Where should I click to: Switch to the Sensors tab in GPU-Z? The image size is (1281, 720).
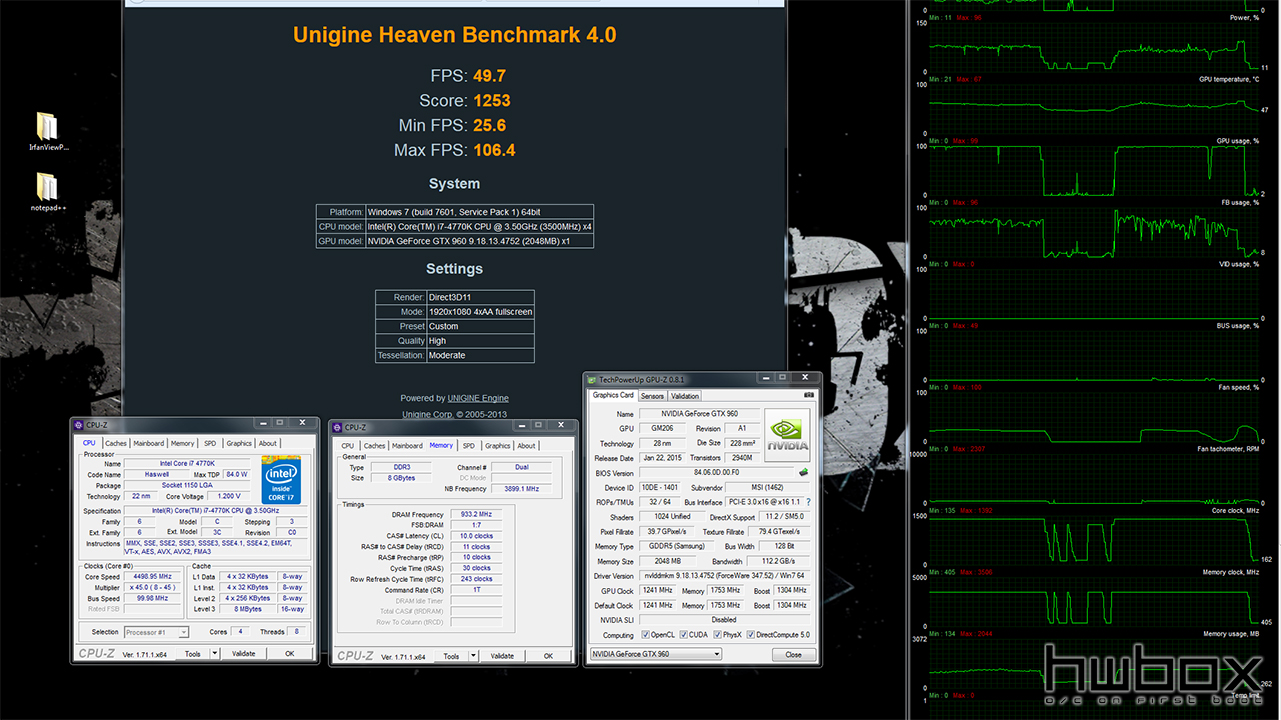[x=652, y=396]
